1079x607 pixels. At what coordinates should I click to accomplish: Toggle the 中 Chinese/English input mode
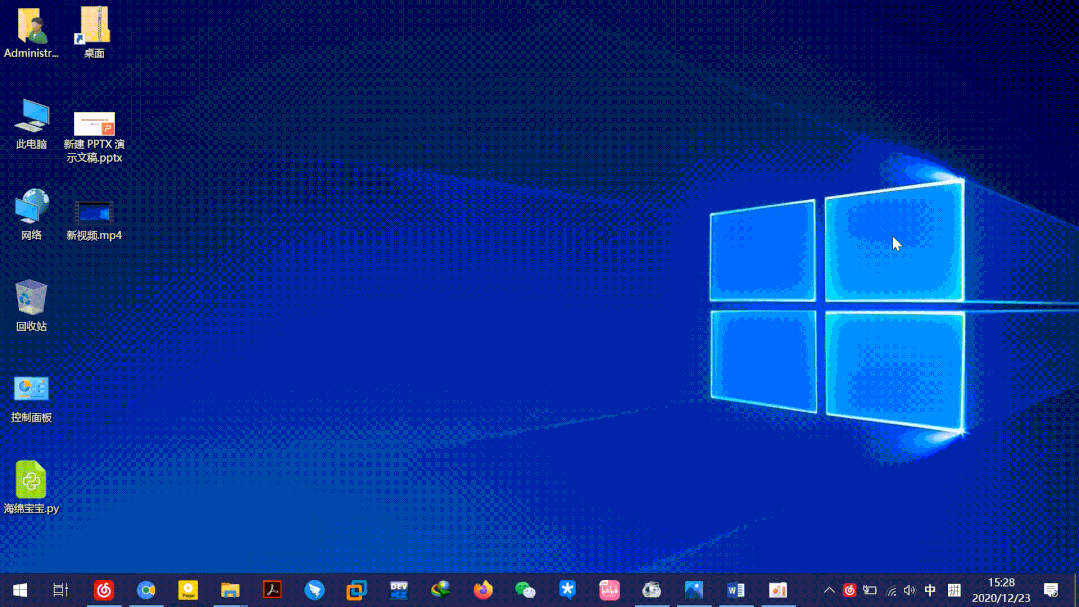tap(930, 590)
